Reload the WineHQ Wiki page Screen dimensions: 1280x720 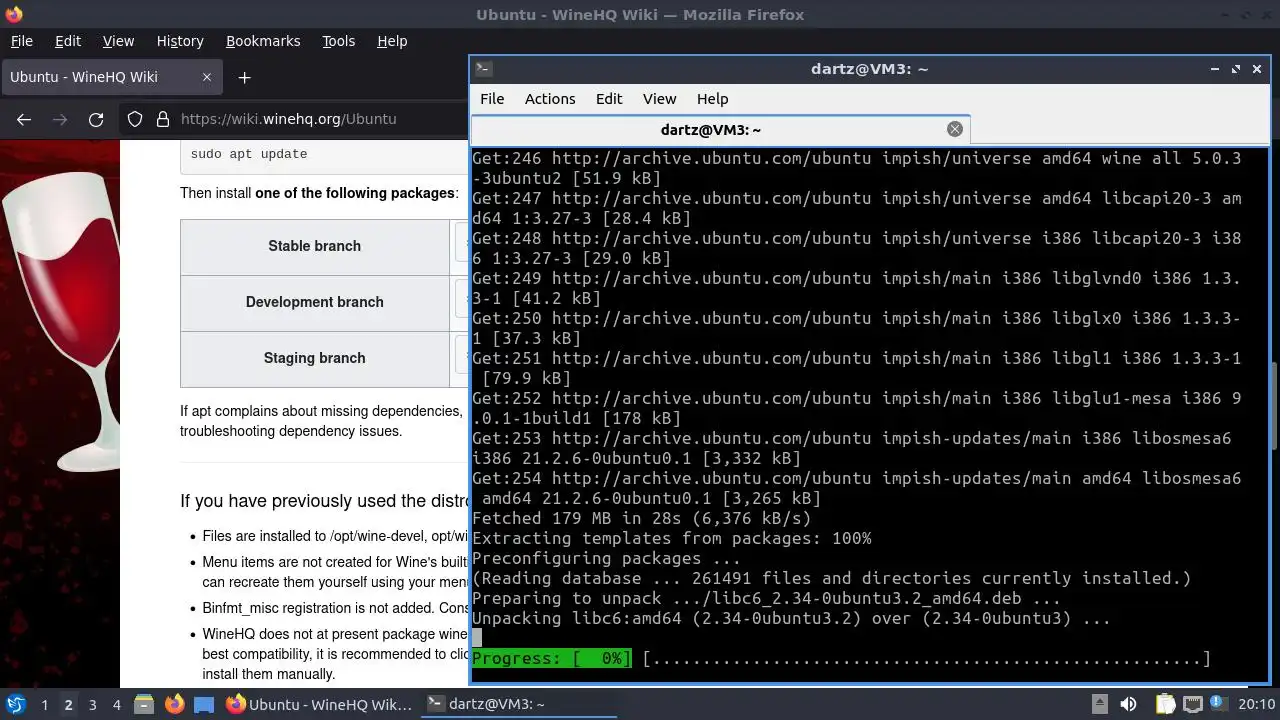[96, 119]
